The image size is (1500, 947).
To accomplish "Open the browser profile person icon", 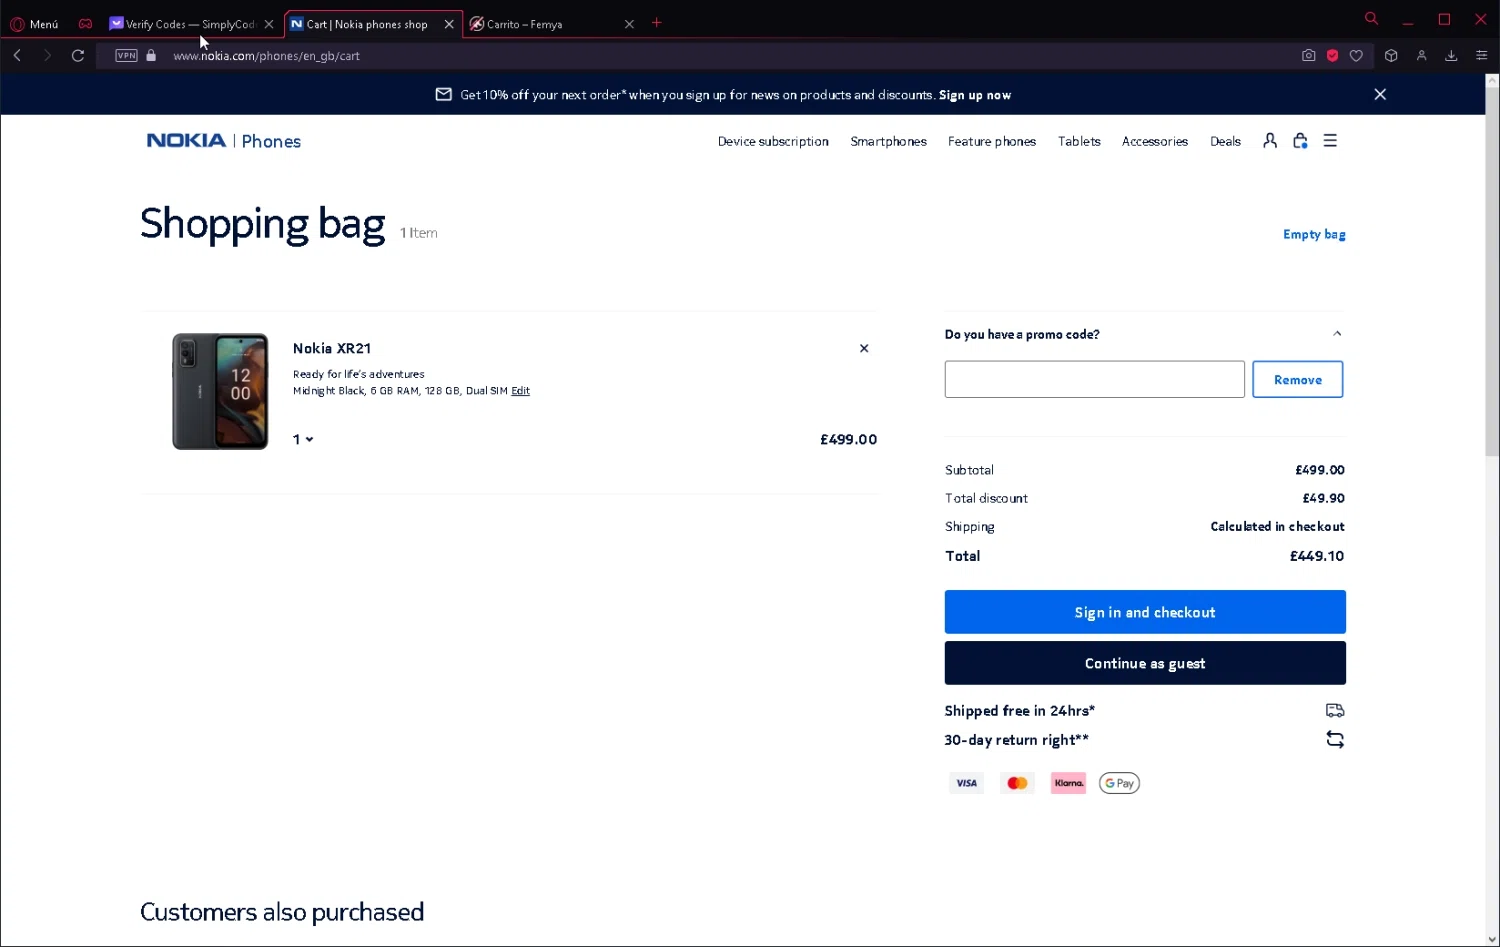I will click(x=1421, y=56).
